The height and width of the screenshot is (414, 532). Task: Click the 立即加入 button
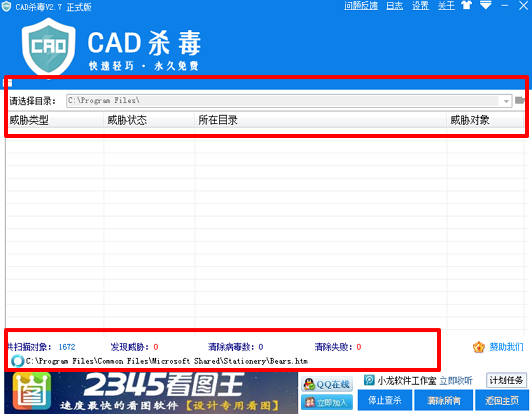[x=327, y=402]
